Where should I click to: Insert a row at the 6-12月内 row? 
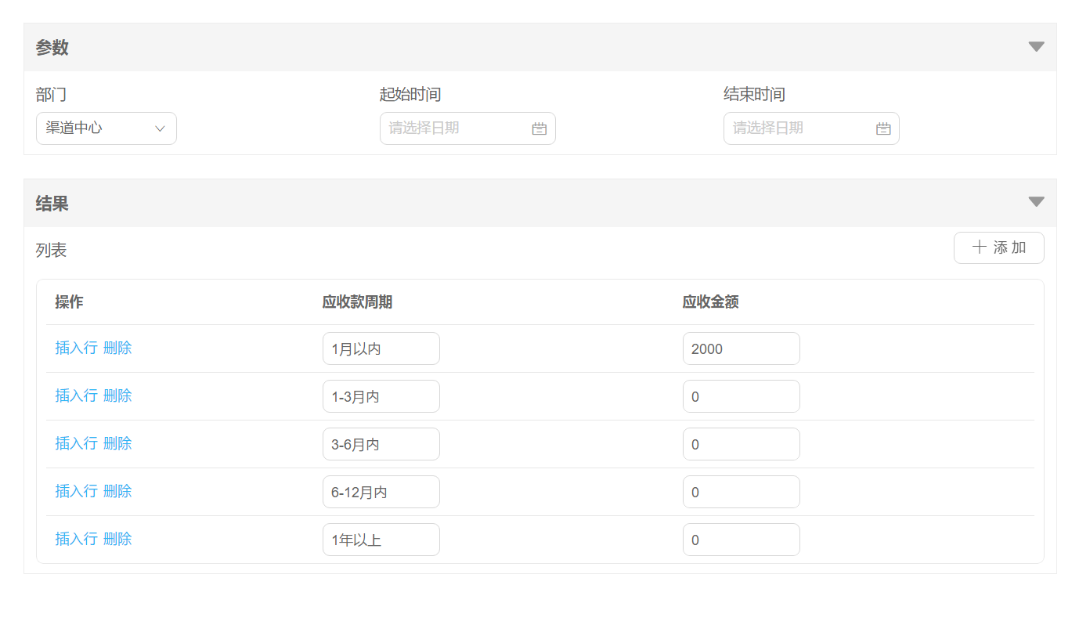76,491
